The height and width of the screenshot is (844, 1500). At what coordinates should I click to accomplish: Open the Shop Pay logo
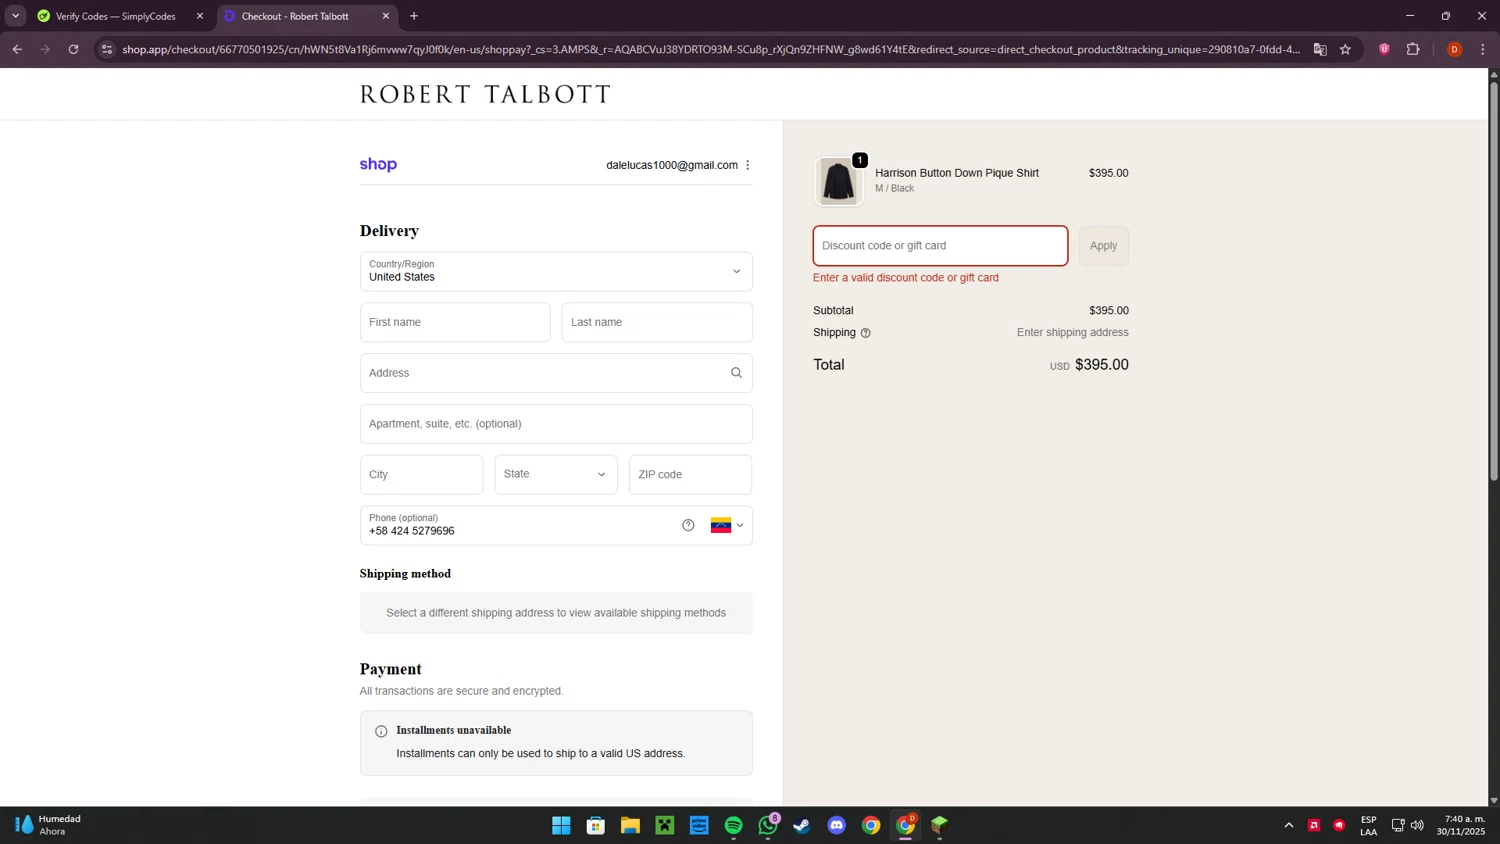pos(378,165)
